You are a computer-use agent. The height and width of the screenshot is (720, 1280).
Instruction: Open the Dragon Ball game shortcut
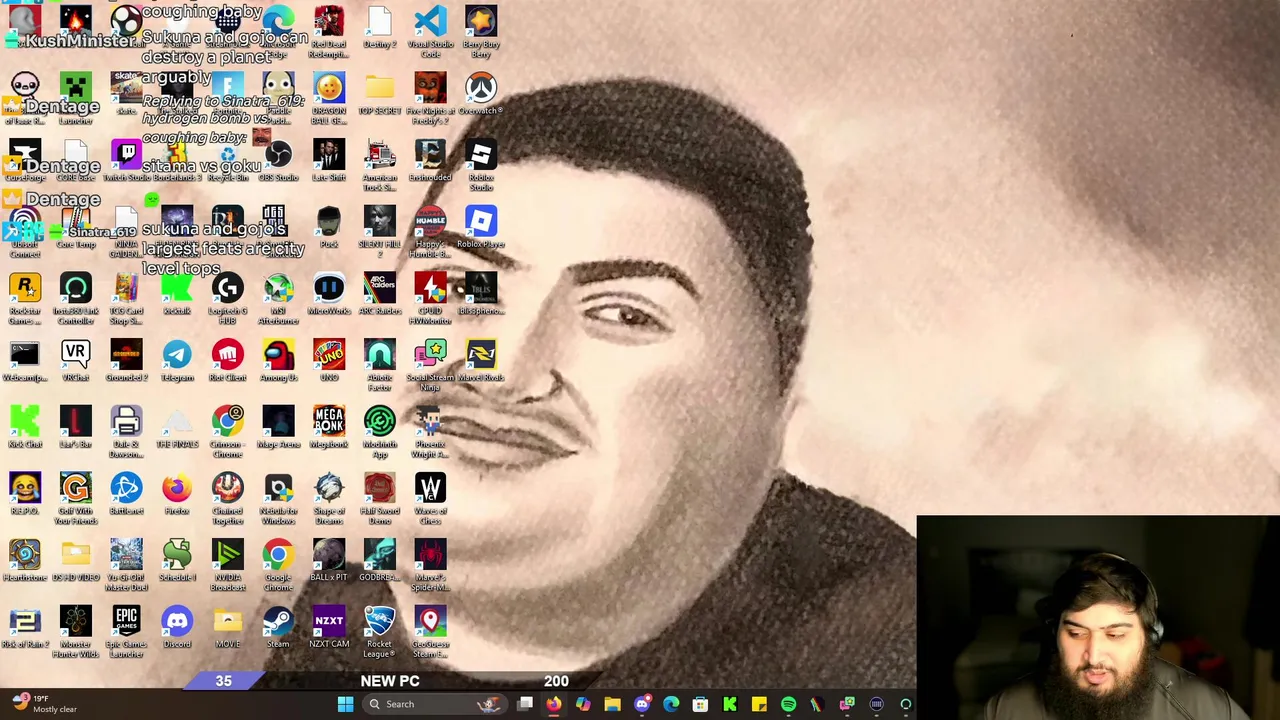point(329,98)
